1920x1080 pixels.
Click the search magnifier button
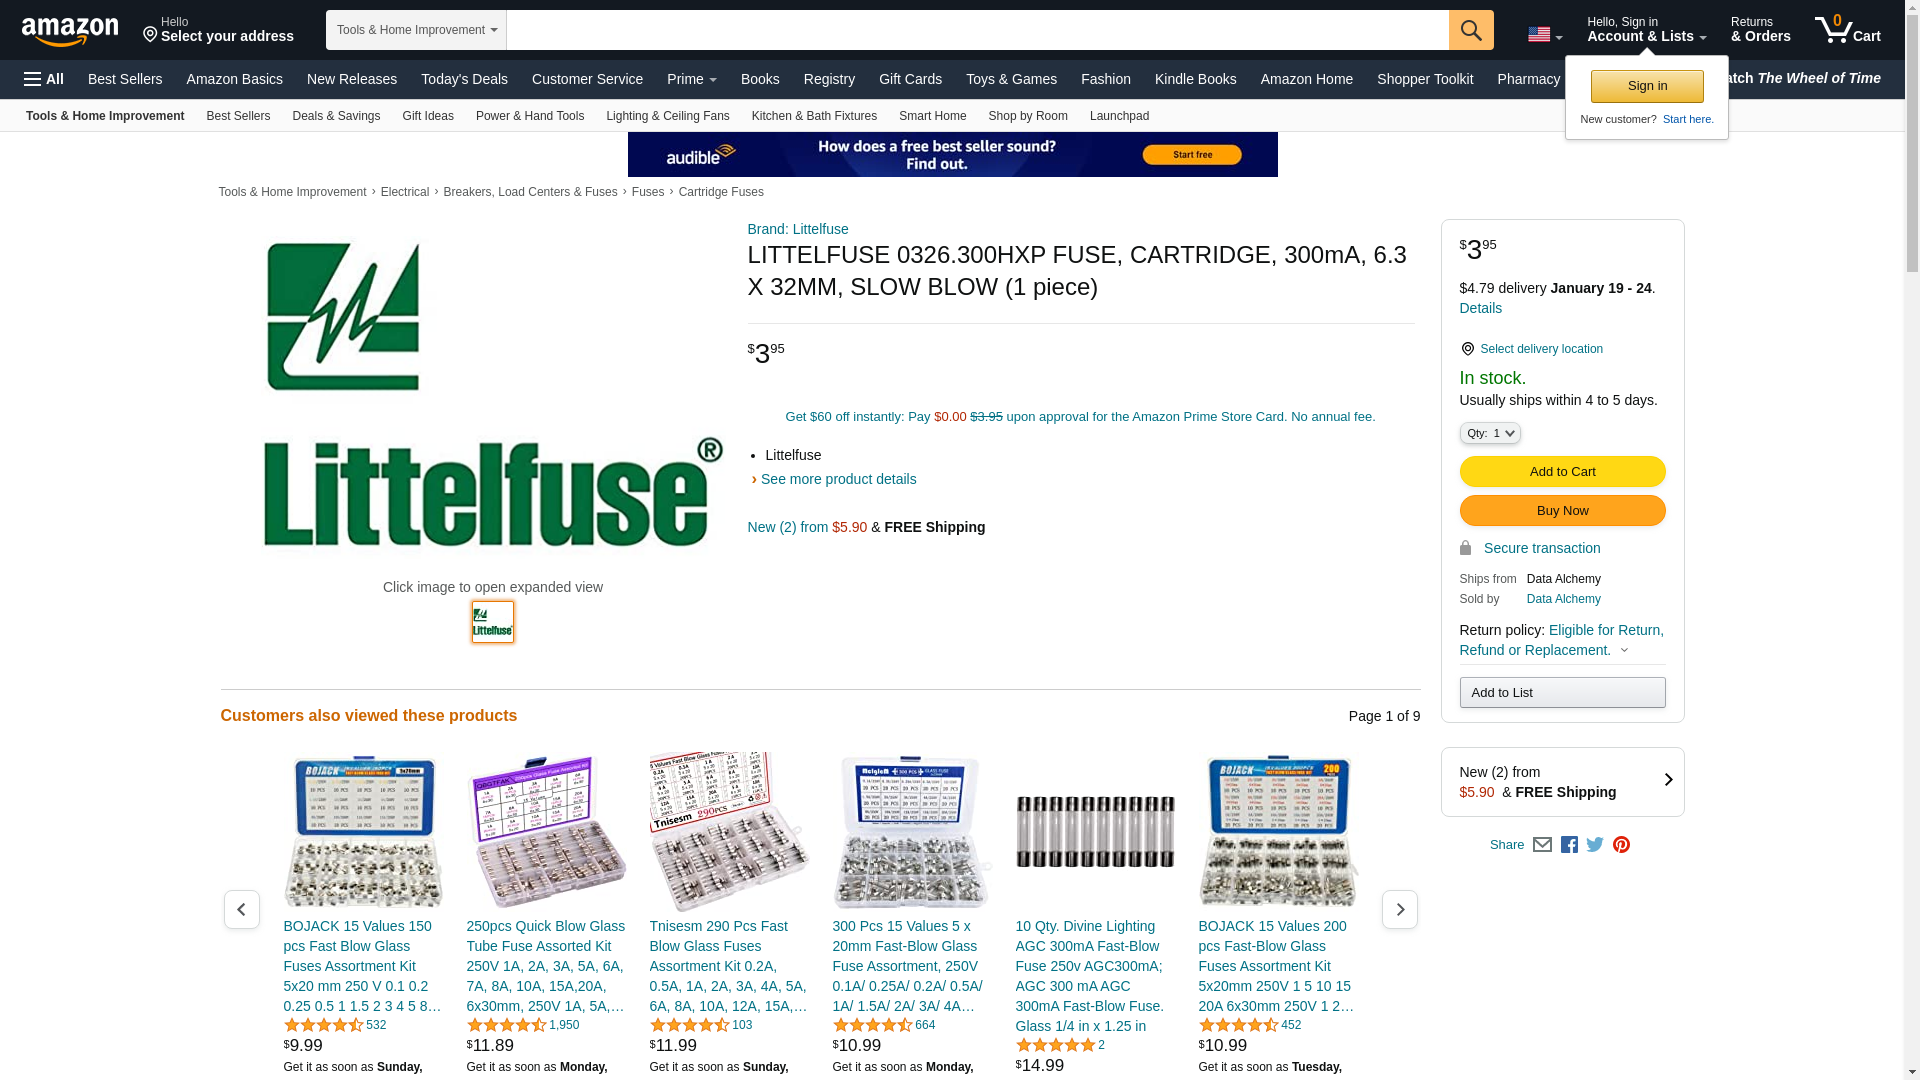tap(1471, 30)
